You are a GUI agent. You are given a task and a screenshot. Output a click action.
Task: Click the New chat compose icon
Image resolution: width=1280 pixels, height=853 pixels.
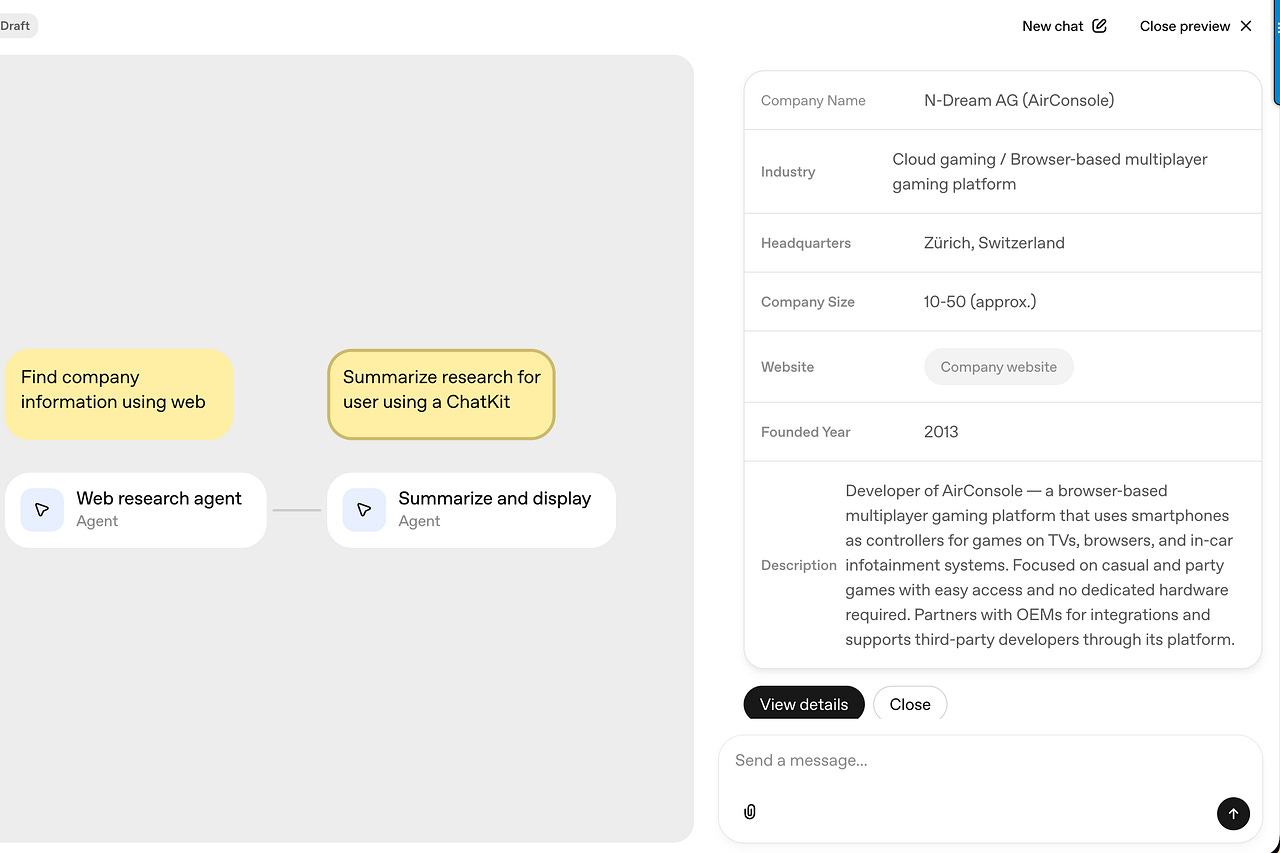[1099, 26]
